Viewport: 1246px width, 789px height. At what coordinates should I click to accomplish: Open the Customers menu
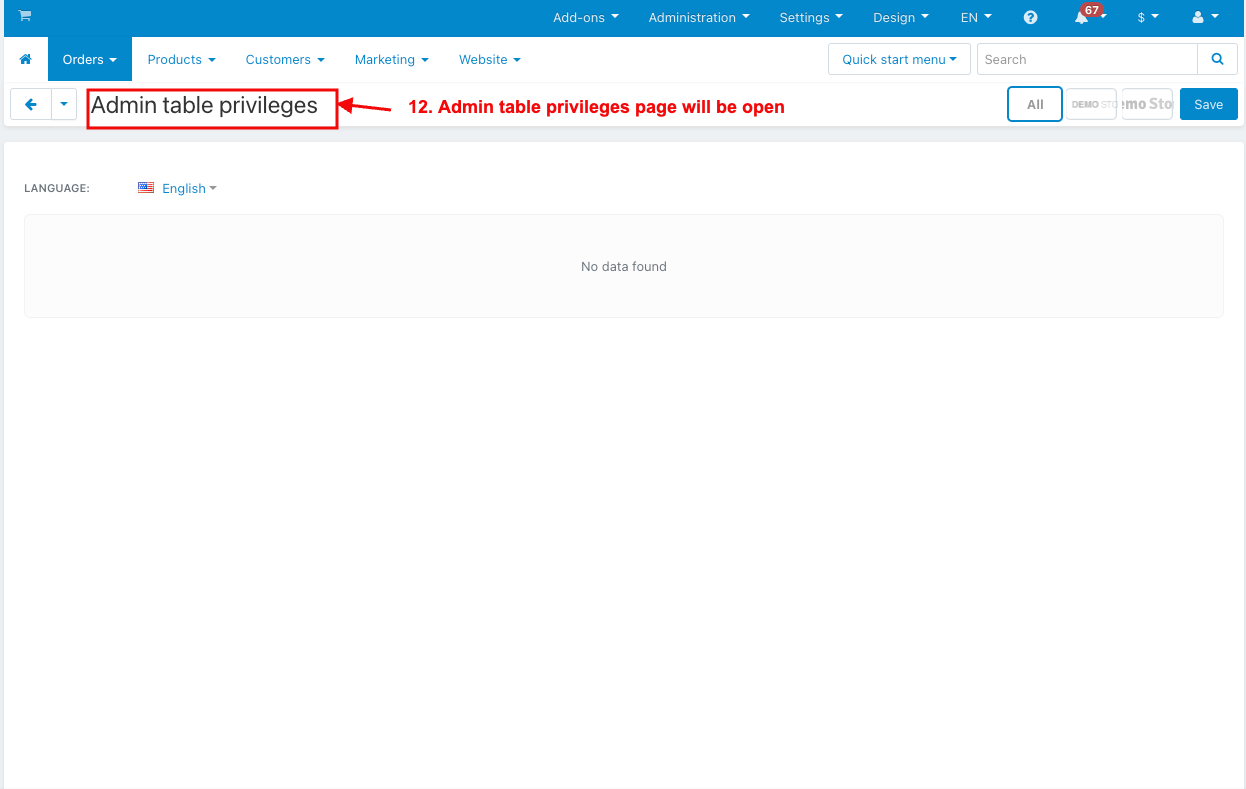285,60
